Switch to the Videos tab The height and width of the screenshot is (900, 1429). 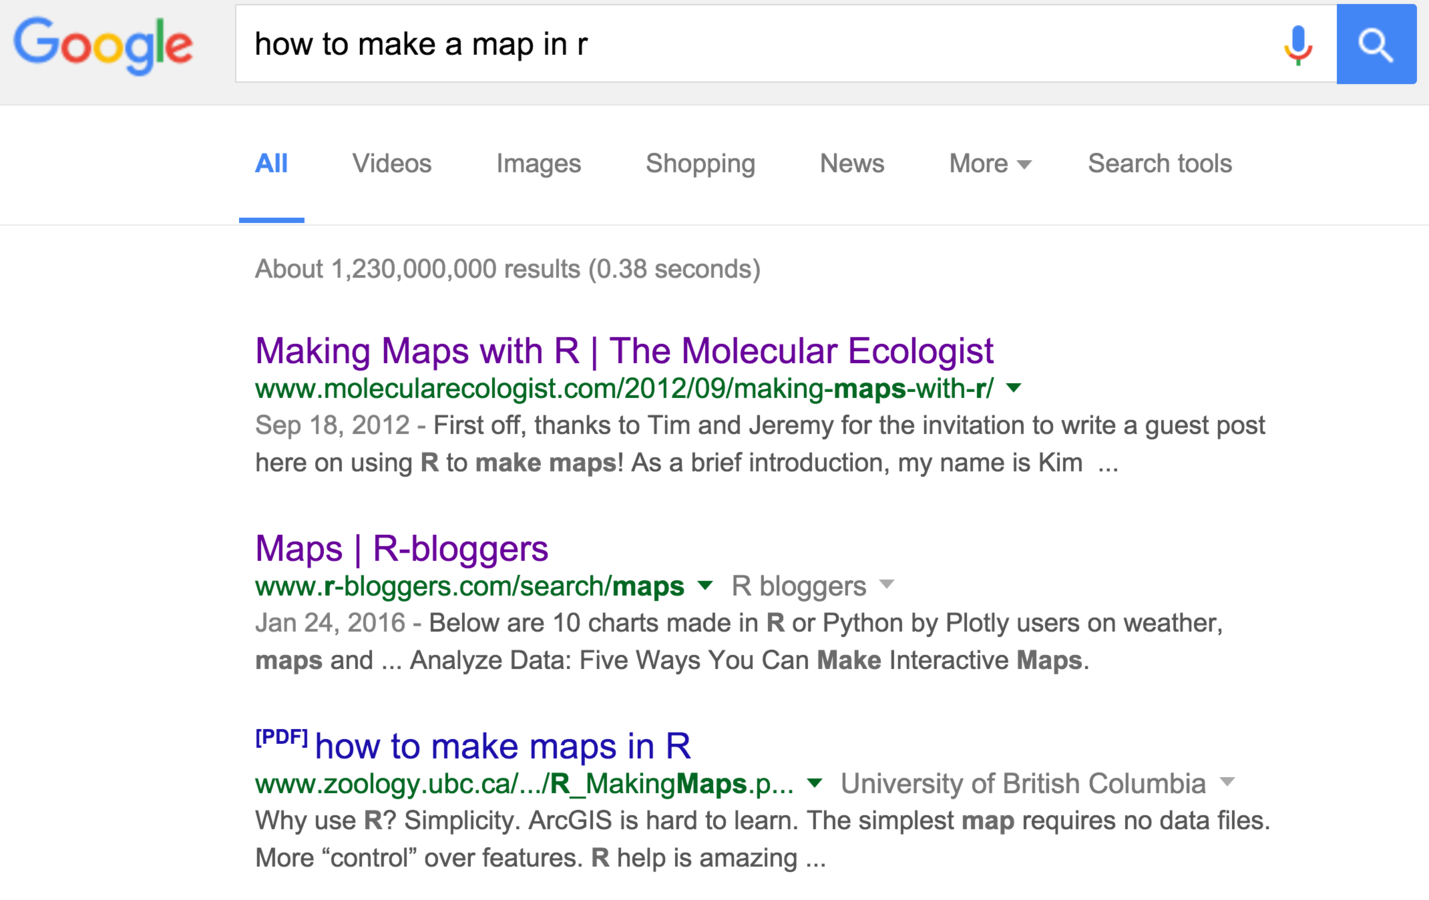[x=392, y=164]
